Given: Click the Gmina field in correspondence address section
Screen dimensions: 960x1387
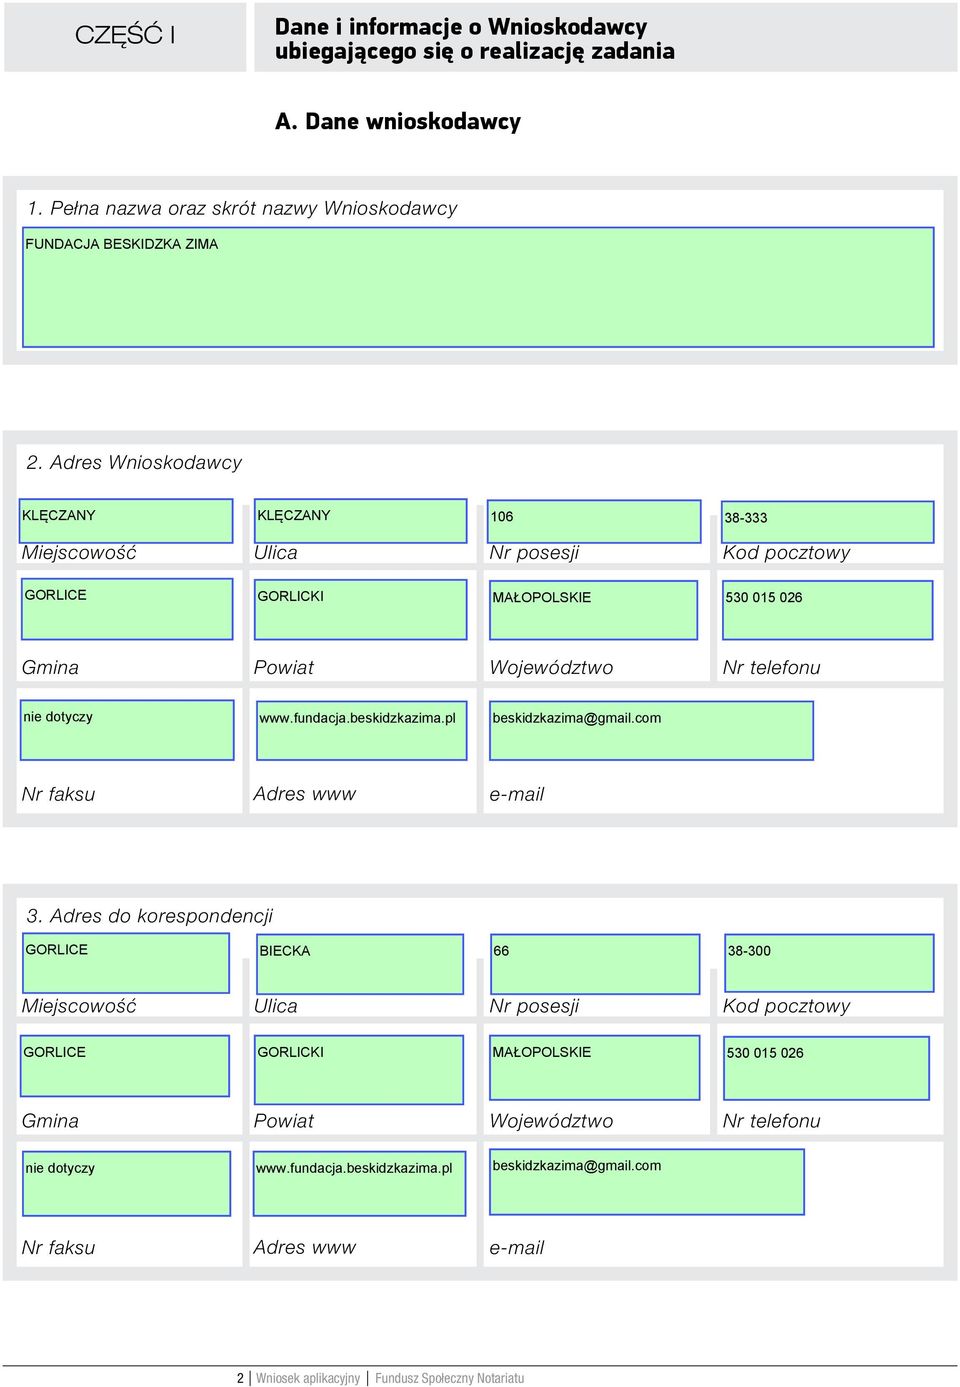Looking at the screenshot, I should click(x=125, y=1066).
